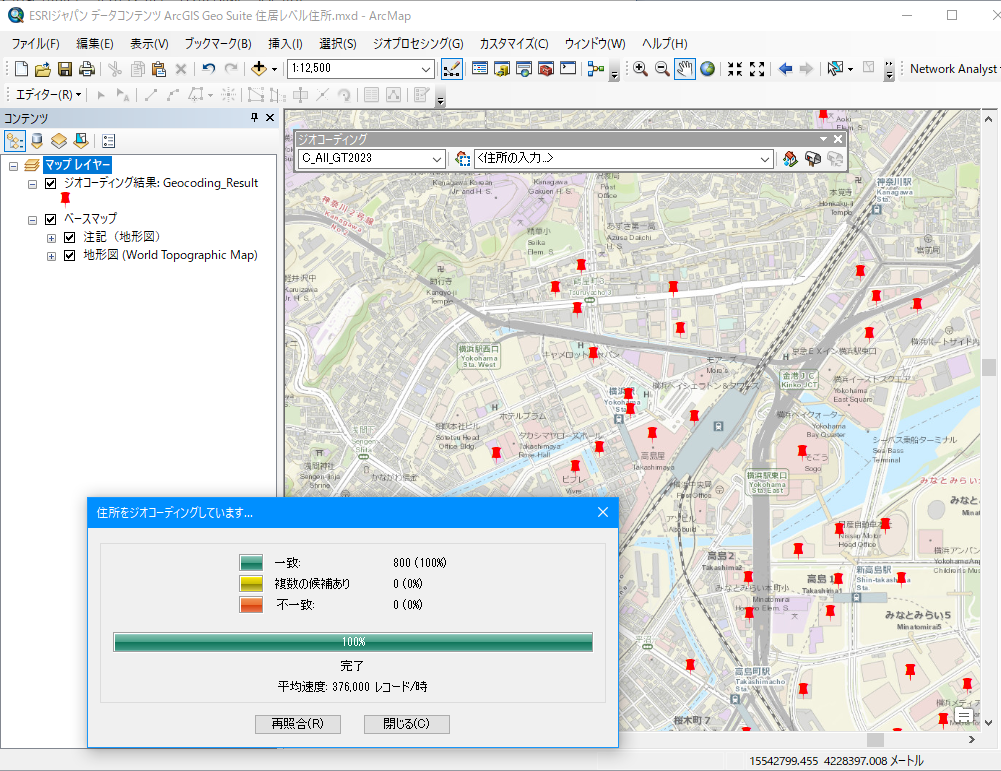Click the yellow 複数の候補あり swatch
This screenshot has height=771, width=1001.
pos(251,583)
